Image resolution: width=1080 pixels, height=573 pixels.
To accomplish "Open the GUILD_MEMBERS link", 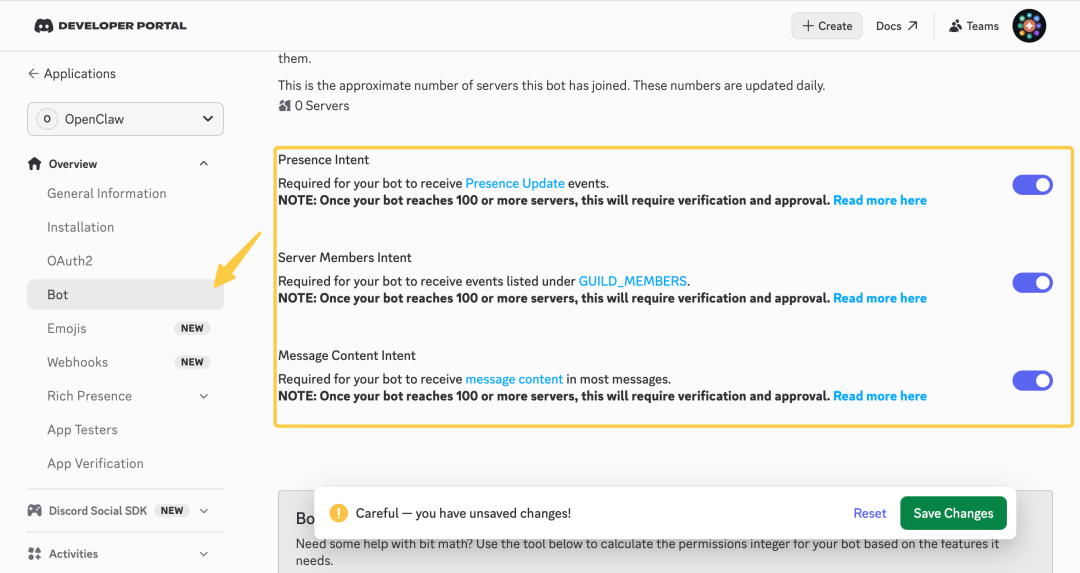I will pos(632,281).
